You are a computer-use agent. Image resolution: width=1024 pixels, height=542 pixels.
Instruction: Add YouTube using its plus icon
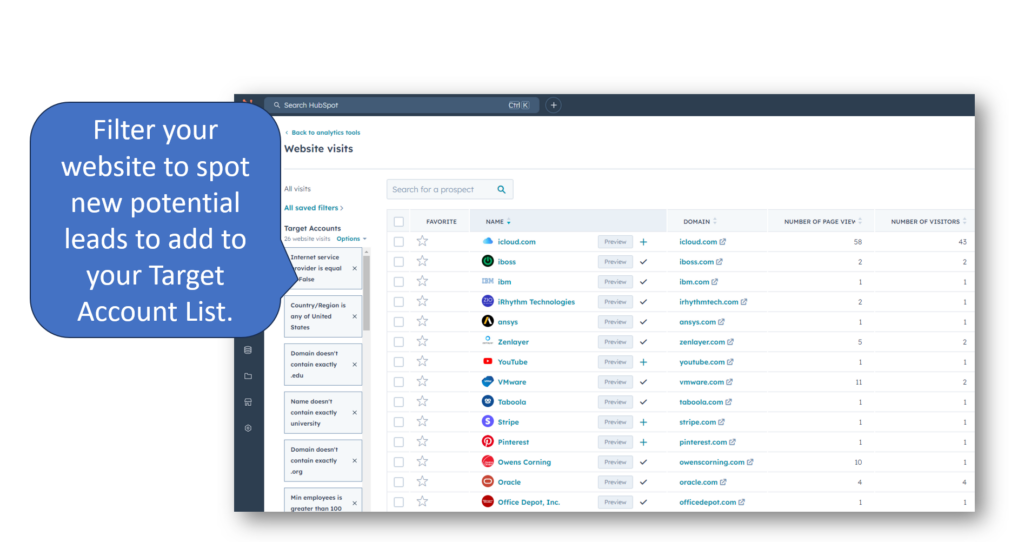pyautogui.click(x=643, y=362)
